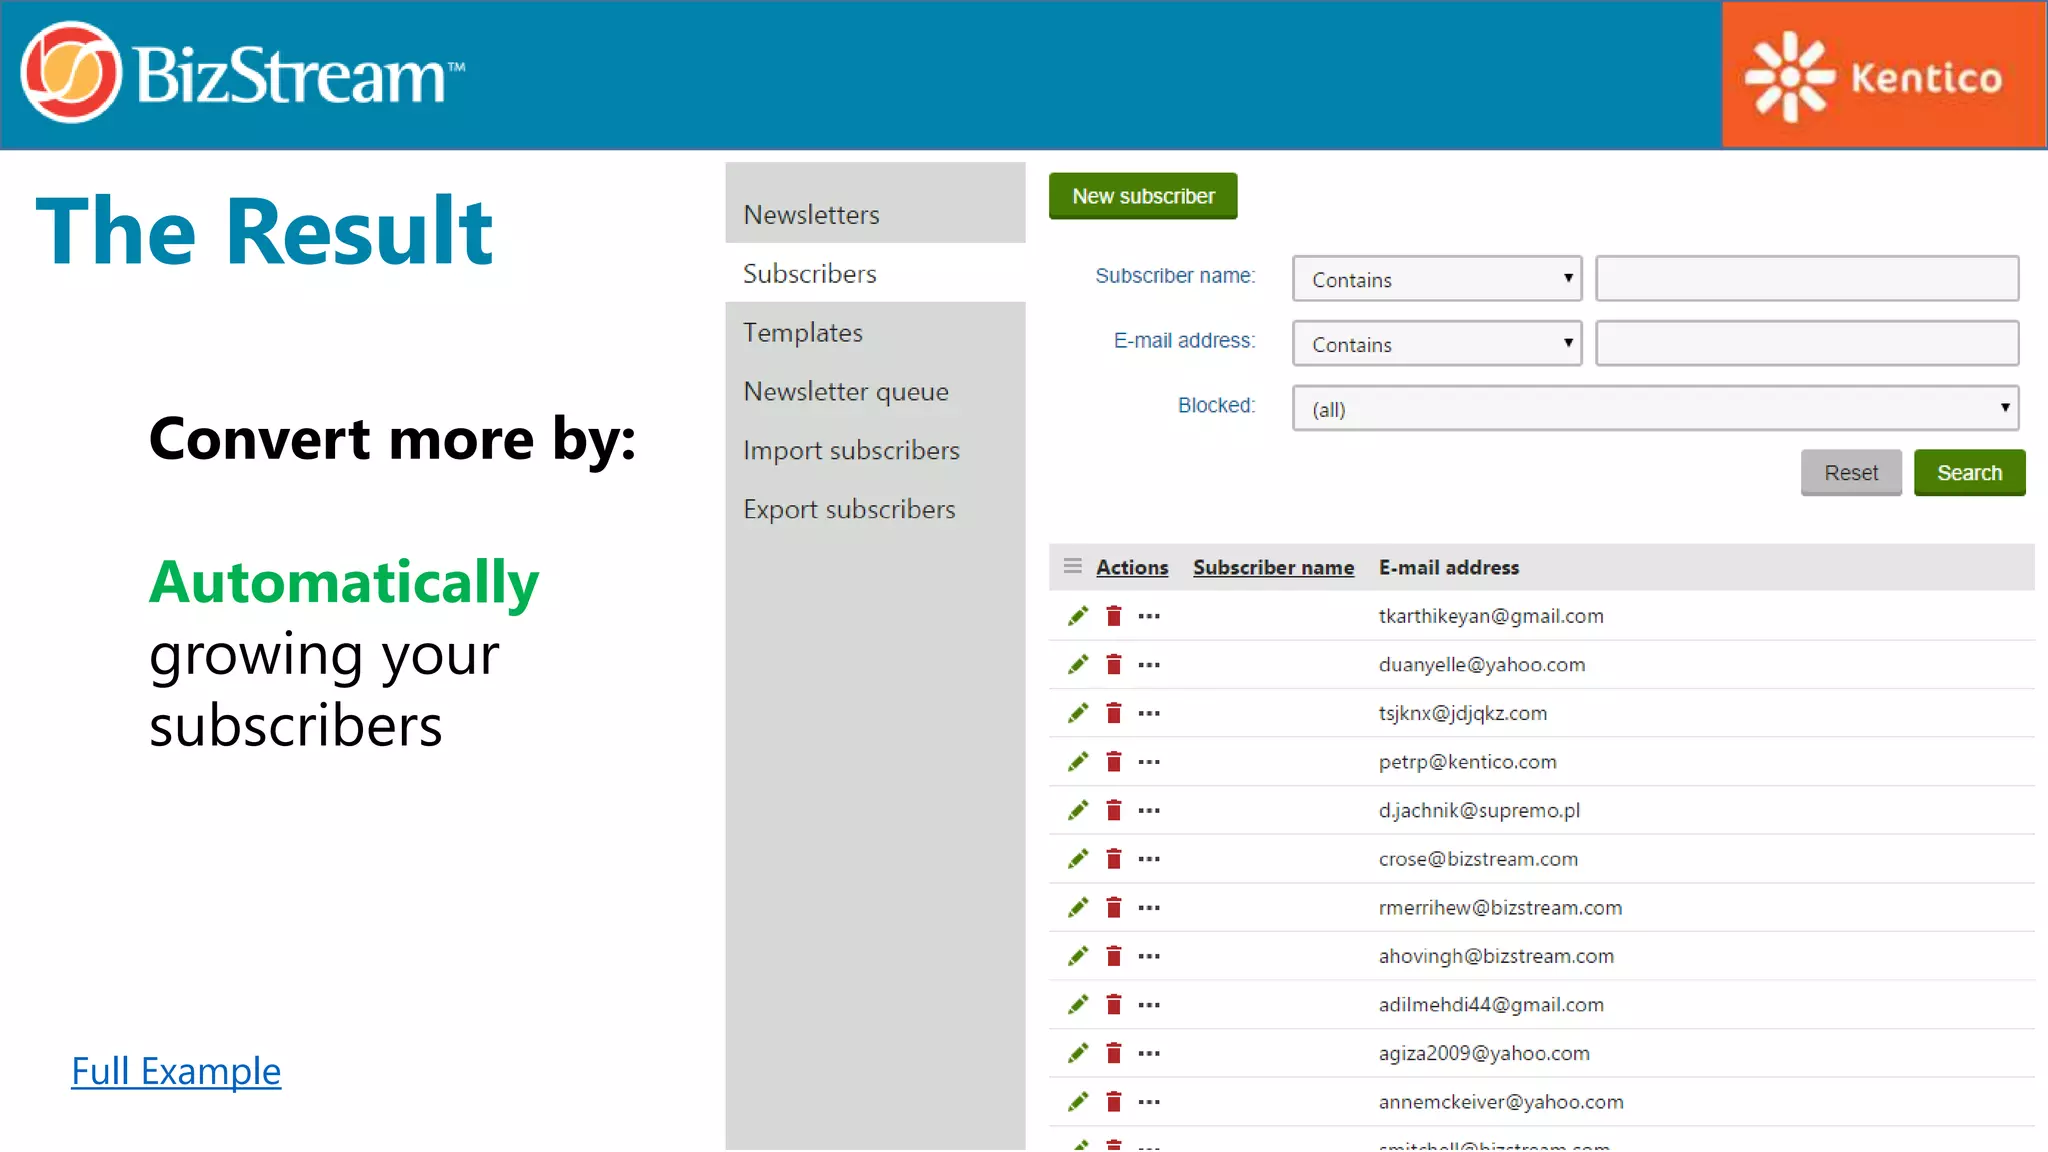This screenshot has width=2048, height=1152.
Task: Edit subscriber duanyelle@yahoo.com
Action: [1077, 665]
